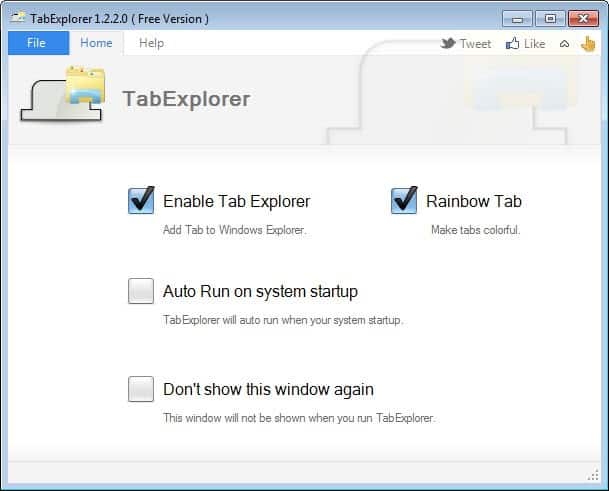This screenshot has height=491, width=609.
Task: Minimize the TabExplorer window
Action: [515, 18]
